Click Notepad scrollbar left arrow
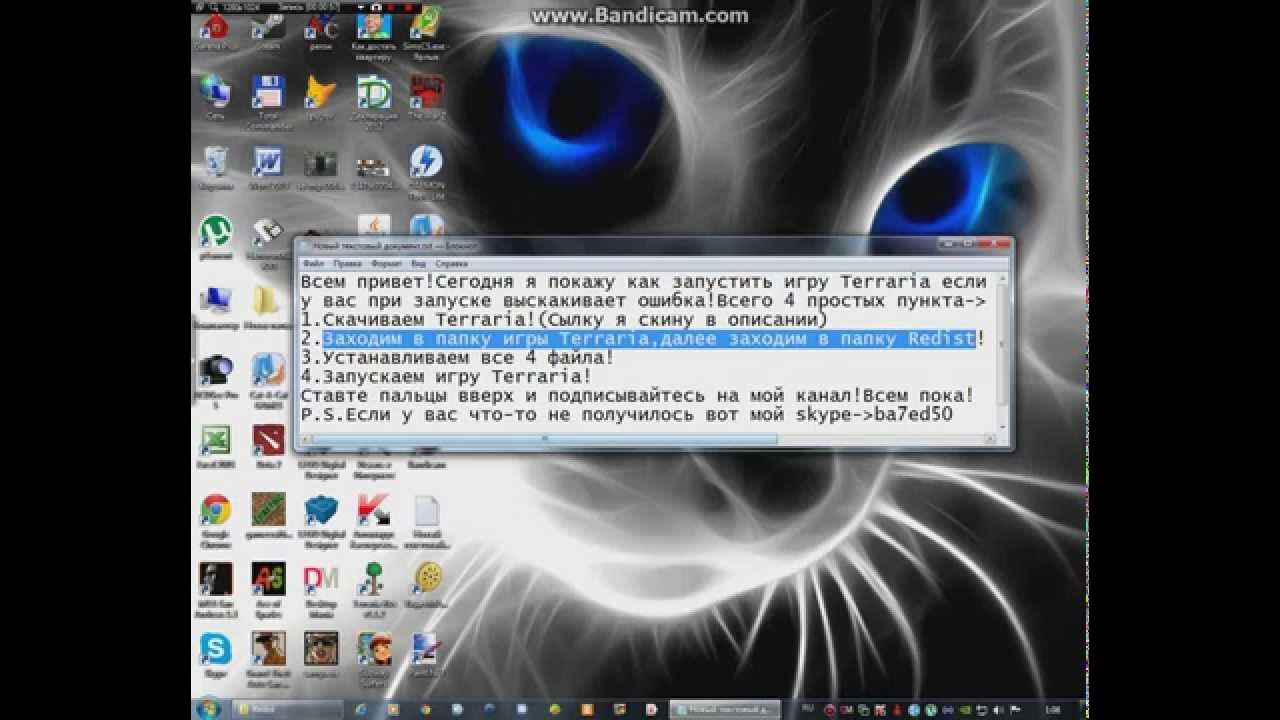The width and height of the screenshot is (1280, 720). coord(306,438)
